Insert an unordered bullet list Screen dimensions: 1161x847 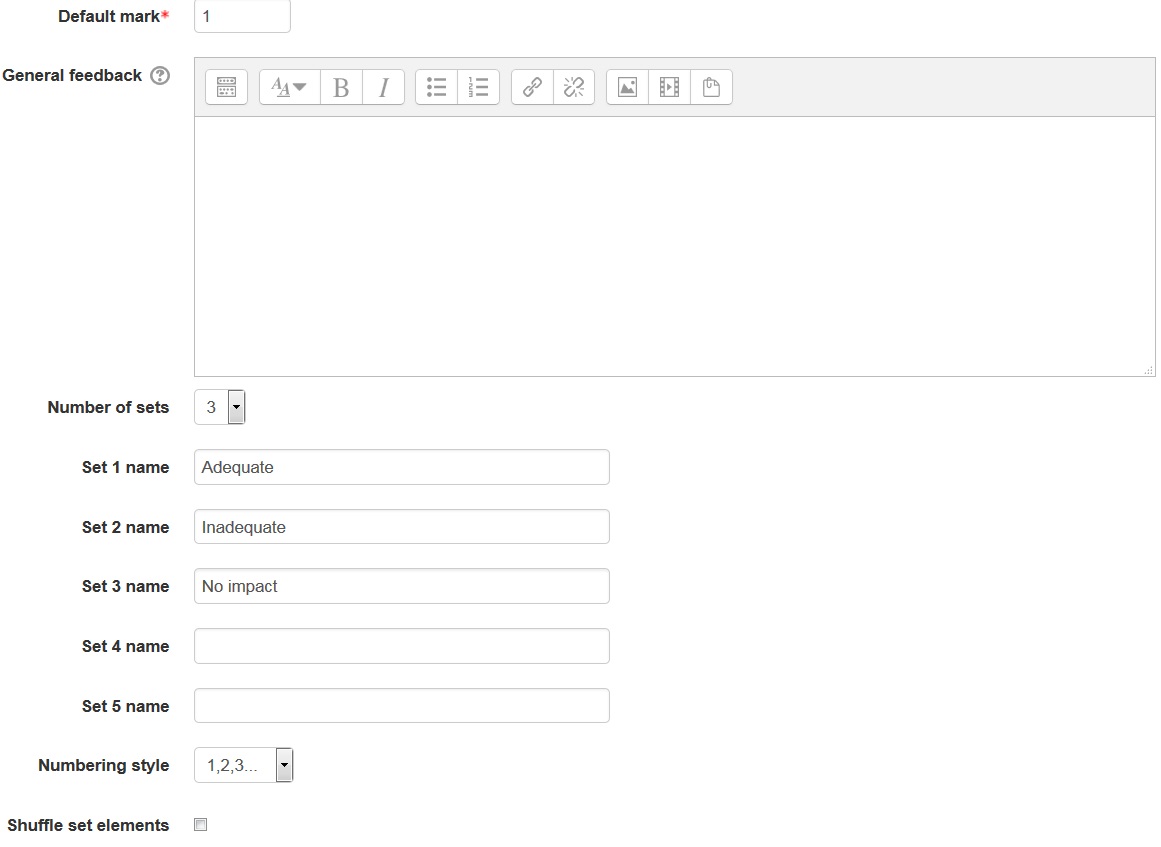tap(436, 87)
